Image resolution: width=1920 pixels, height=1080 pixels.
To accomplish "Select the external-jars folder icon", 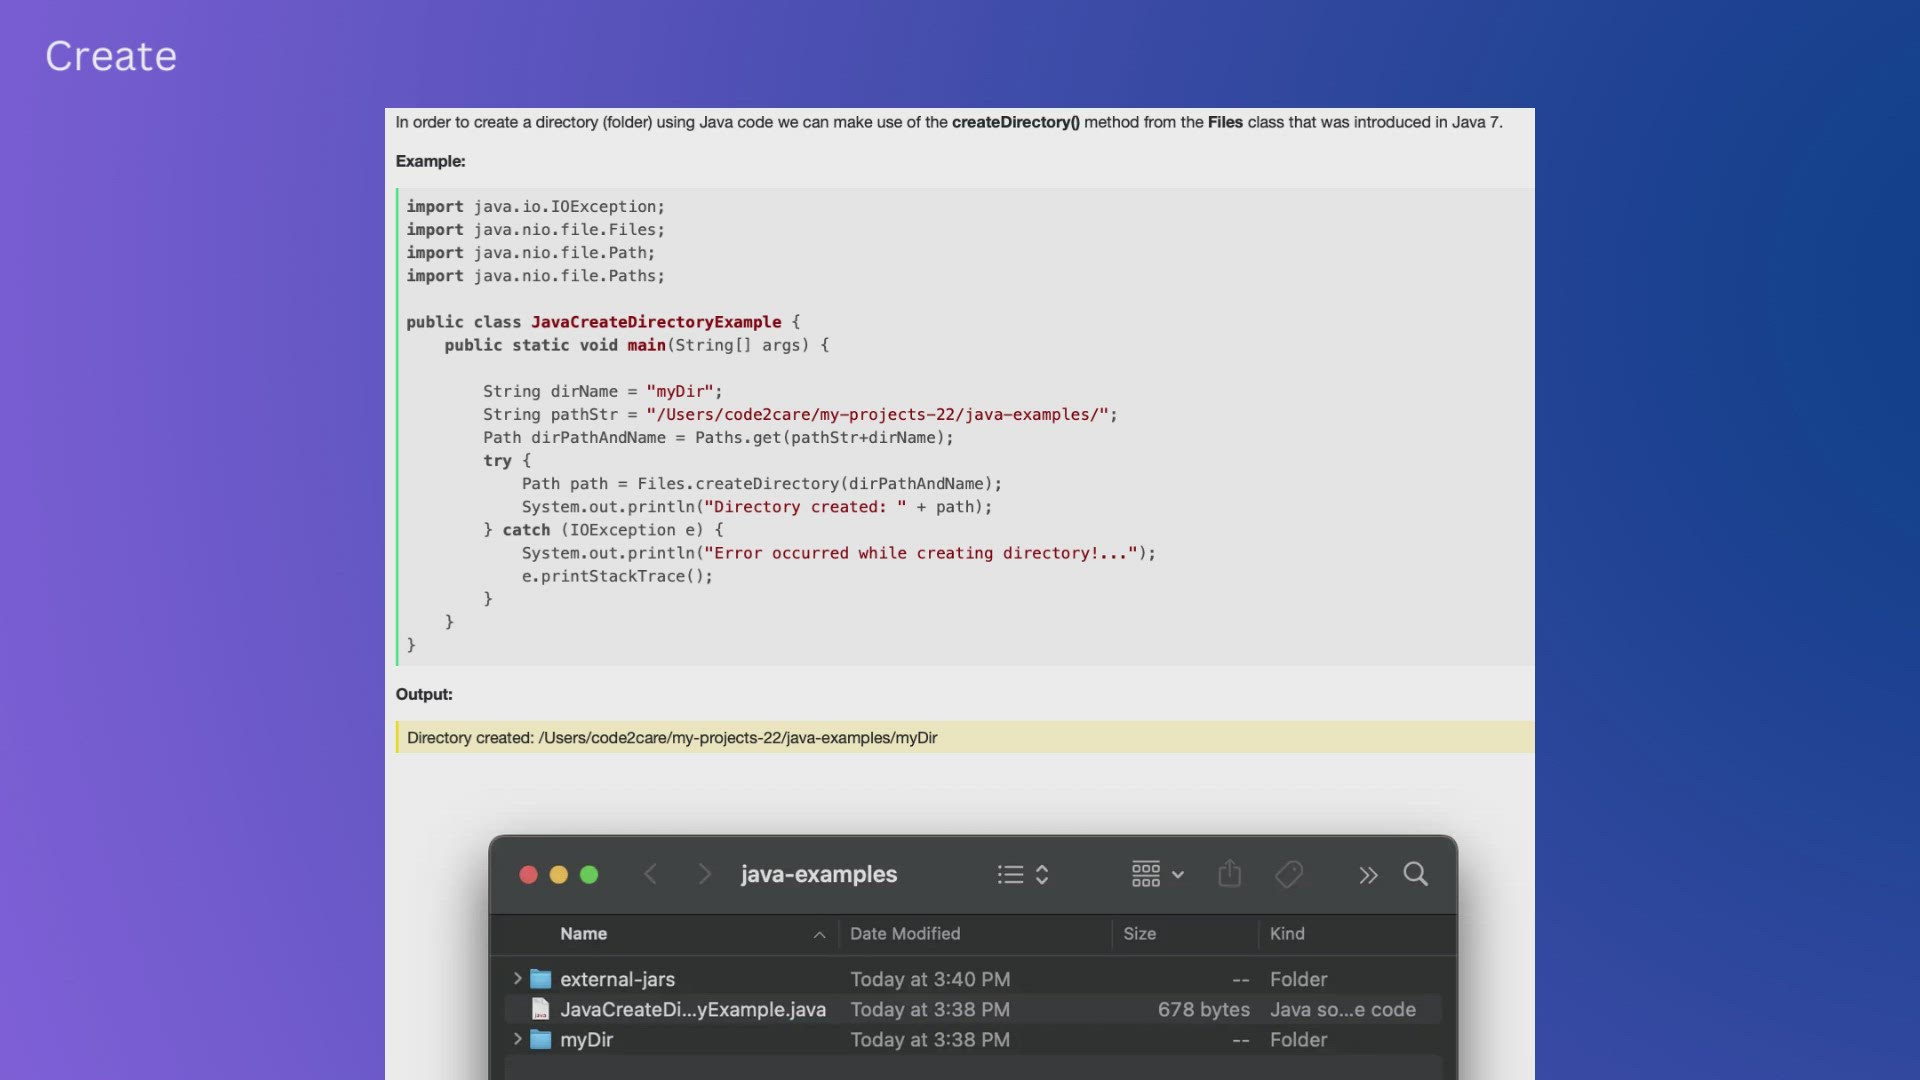I will (541, 979).
